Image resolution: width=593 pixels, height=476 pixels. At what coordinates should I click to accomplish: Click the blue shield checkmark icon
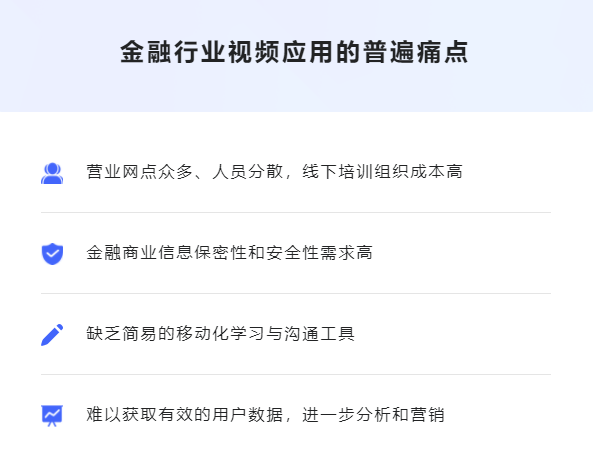tap(52, 254)
